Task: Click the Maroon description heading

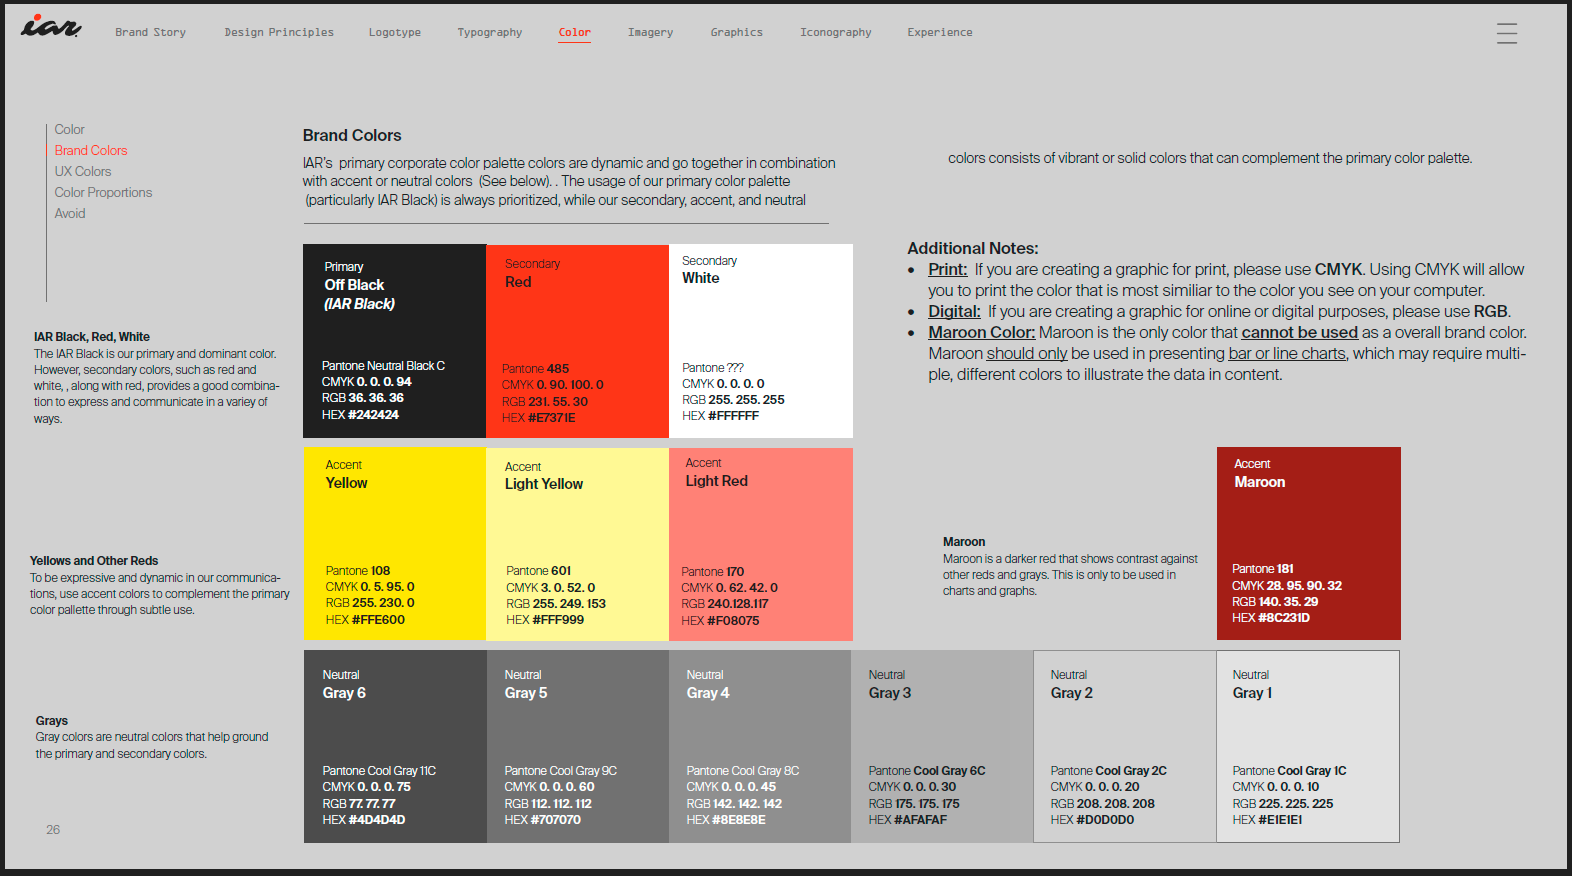Action: (x=964, y=542)
